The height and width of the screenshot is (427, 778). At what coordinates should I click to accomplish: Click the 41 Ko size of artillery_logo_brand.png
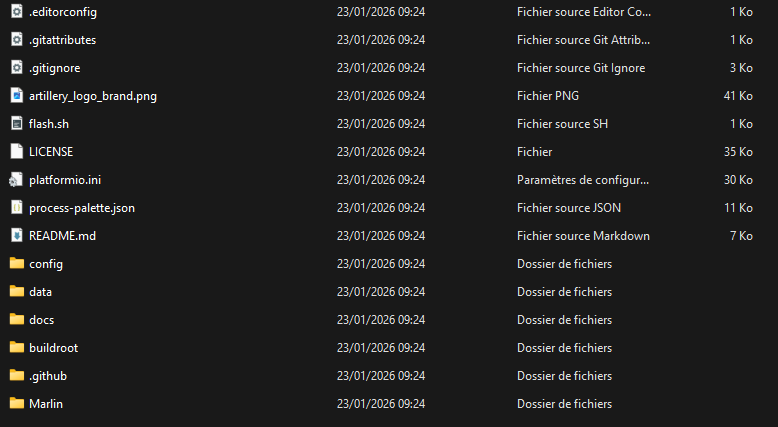[x=738, y=96]
